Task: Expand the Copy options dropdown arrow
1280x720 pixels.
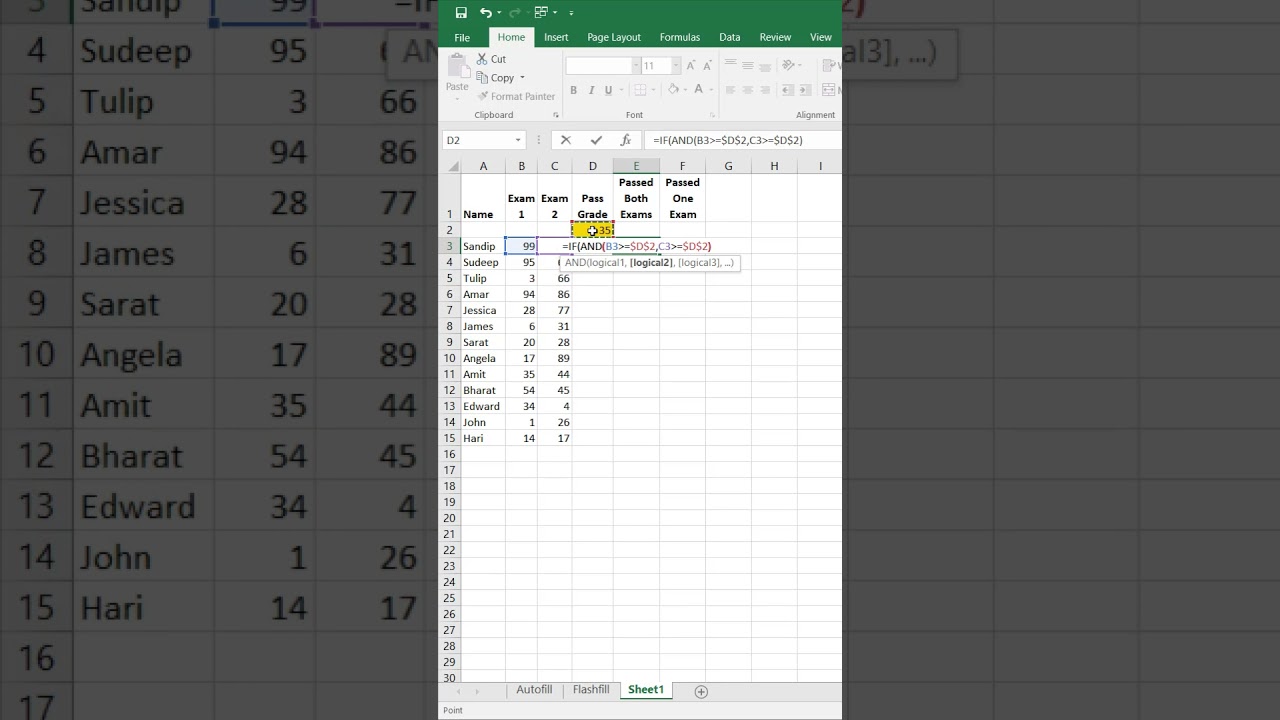Action: 522,78
